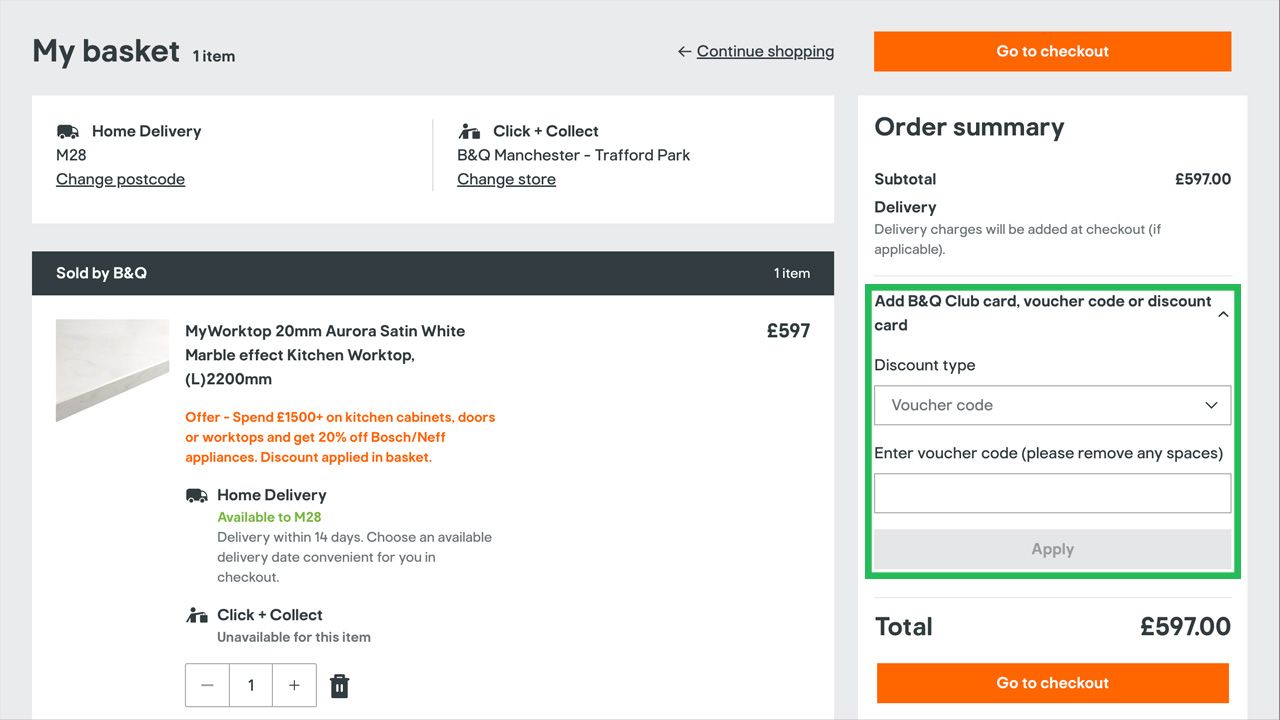Click the 'B&Q Manchester - Trafford Park' store name
The image size is (1280, 720).
(x=573, y=155)
